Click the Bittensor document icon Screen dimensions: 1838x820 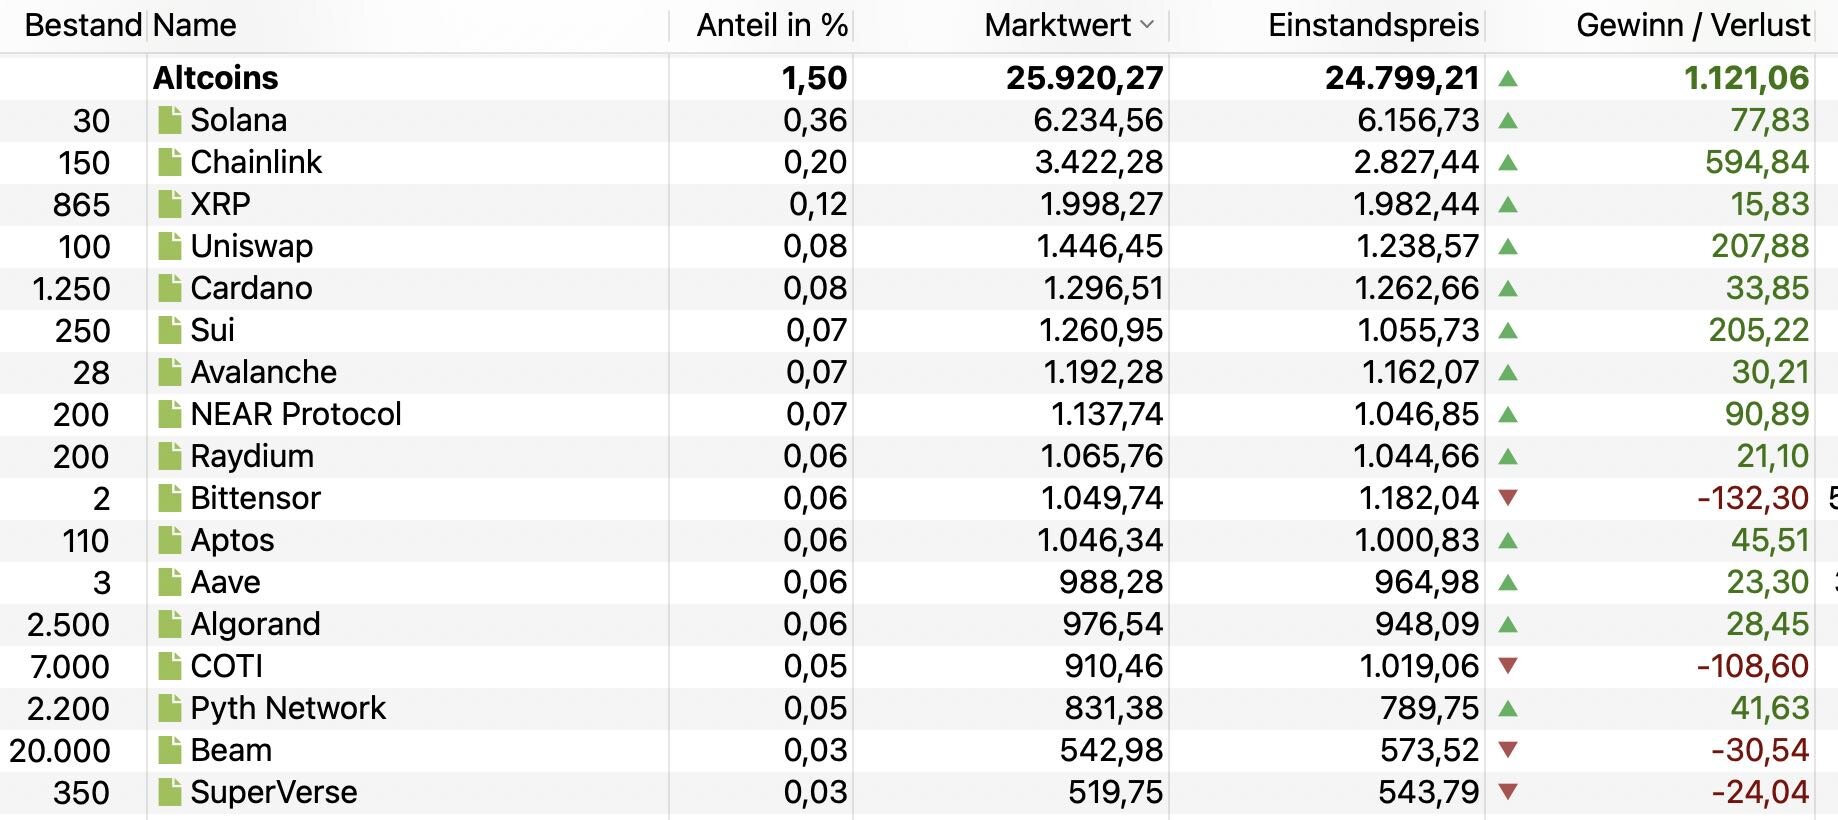(170, 498)
